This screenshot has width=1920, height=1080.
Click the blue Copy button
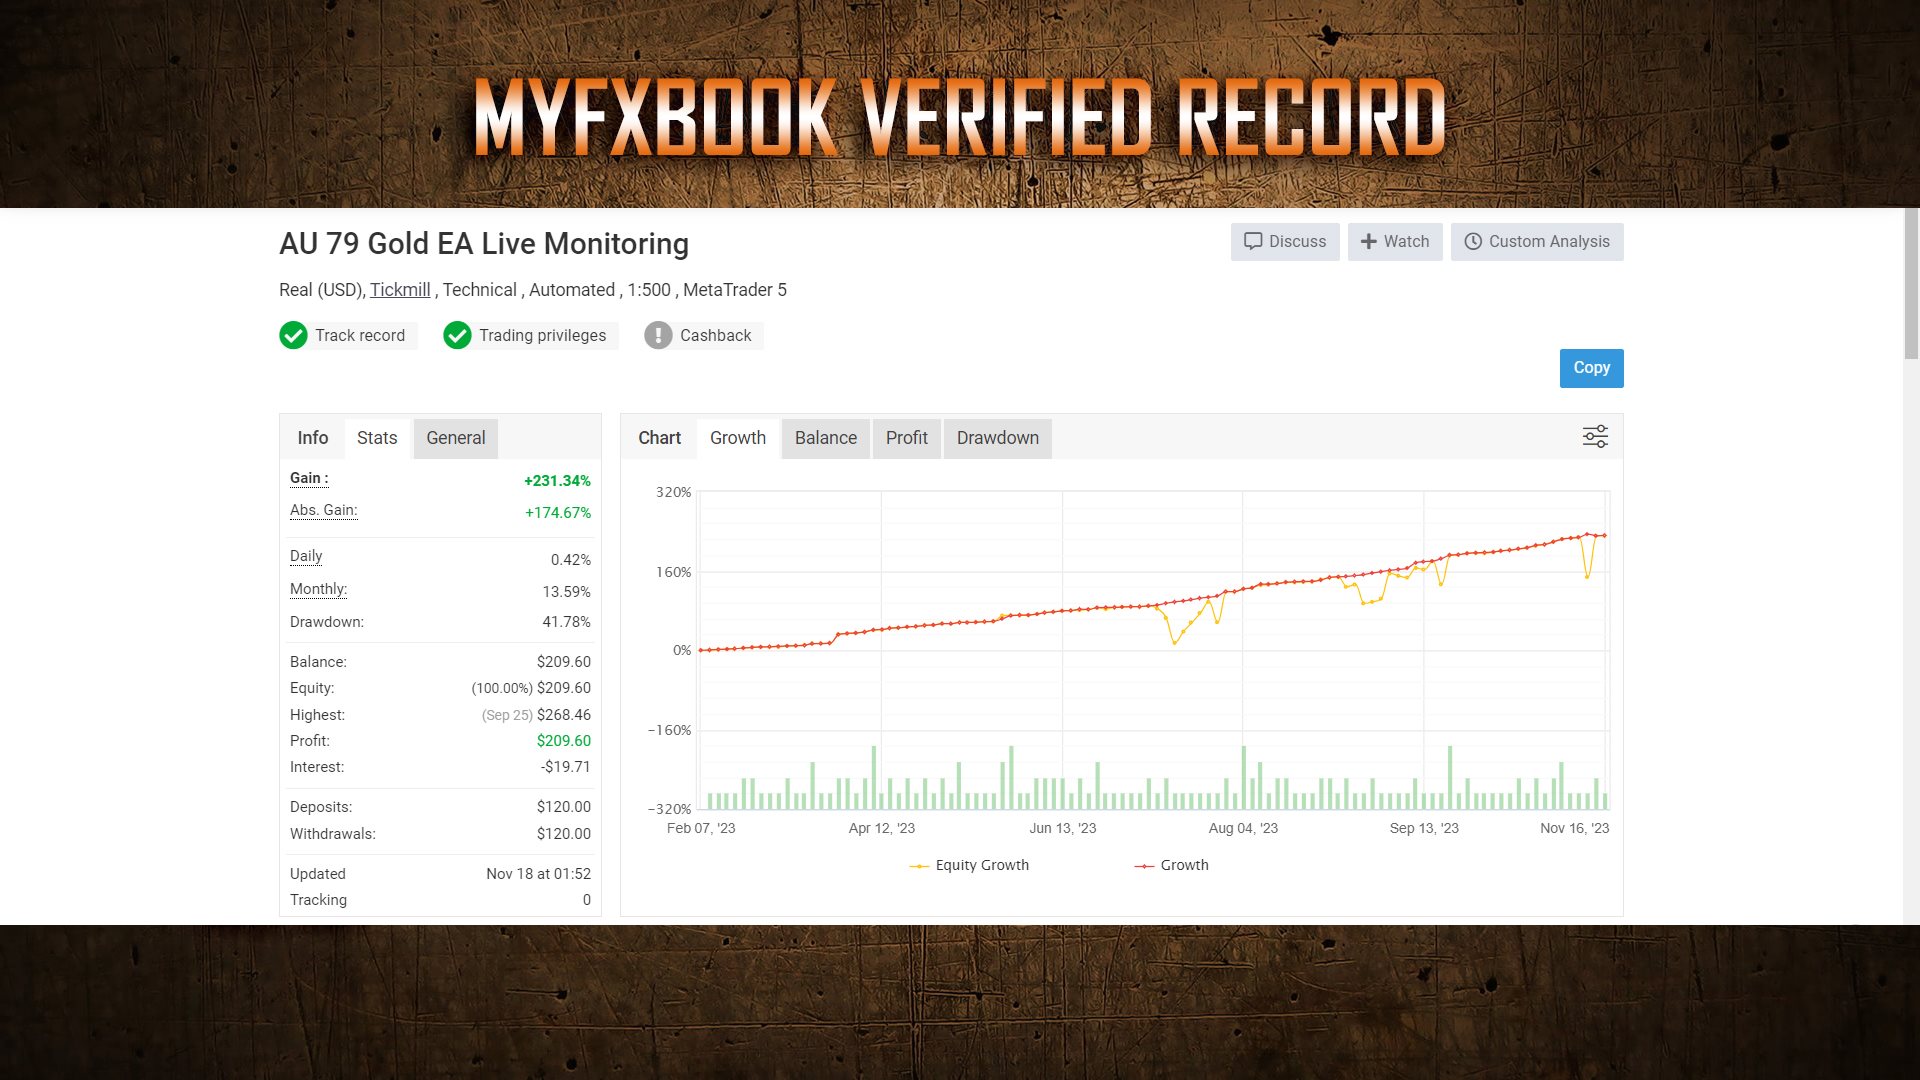point(1591,368)
